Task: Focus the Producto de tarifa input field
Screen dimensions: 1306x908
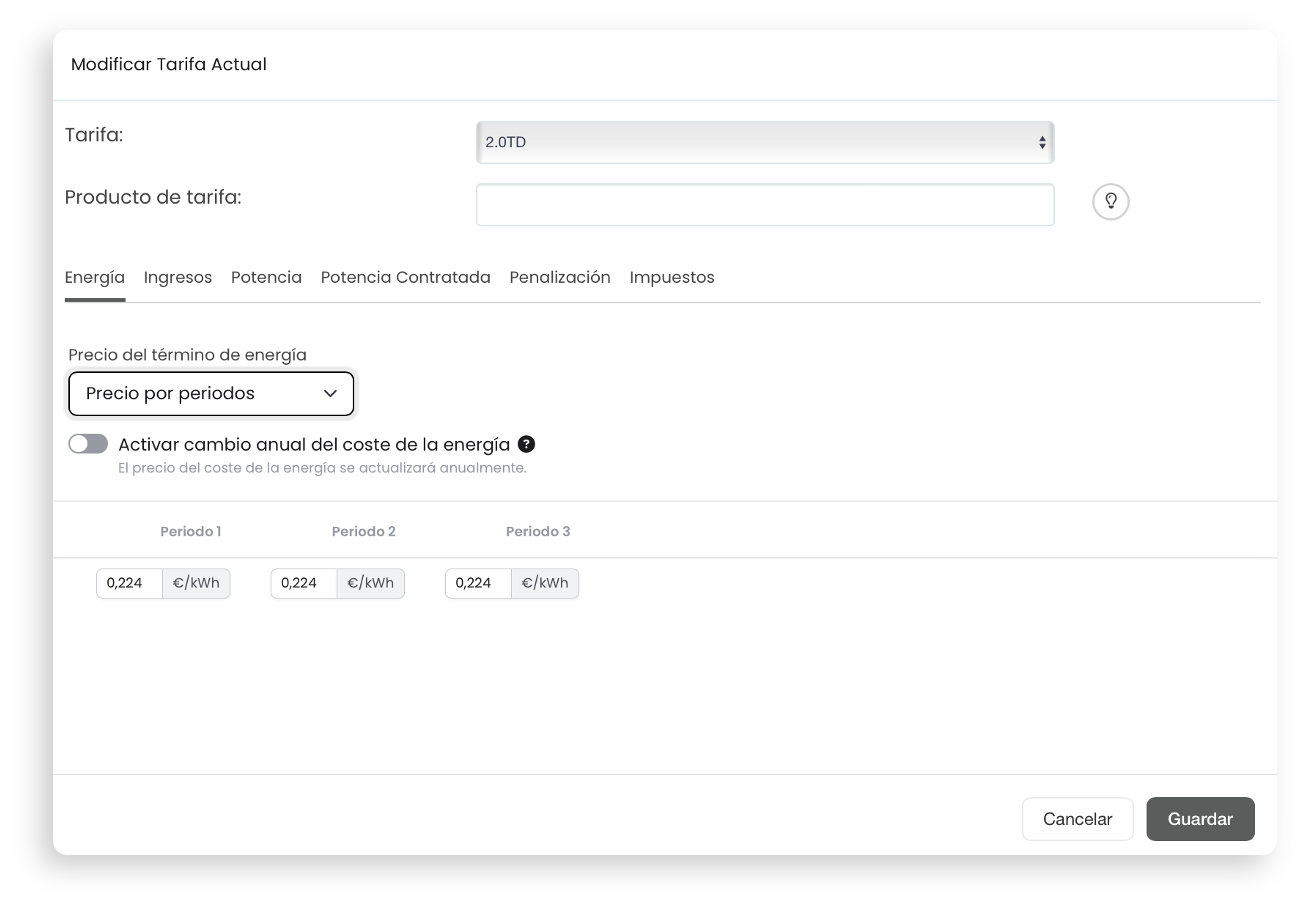Action: 765,205
